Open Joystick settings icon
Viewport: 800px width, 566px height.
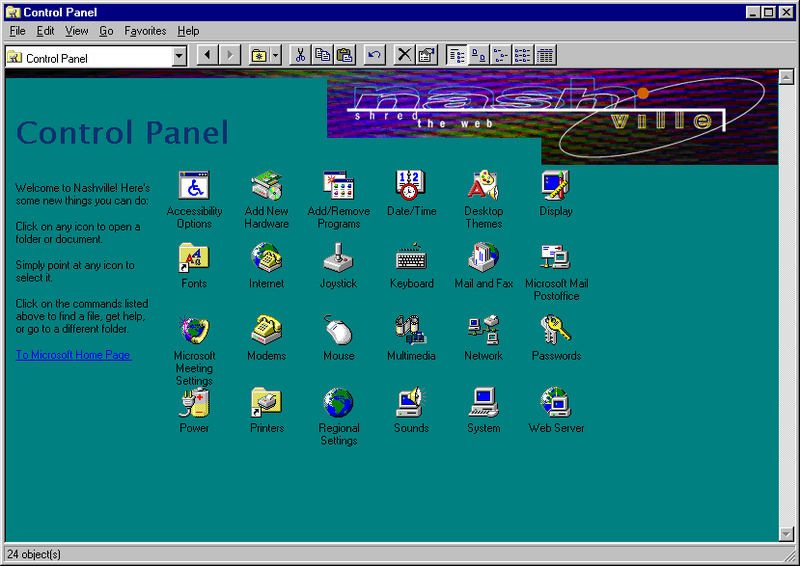(x=339, y=258)
